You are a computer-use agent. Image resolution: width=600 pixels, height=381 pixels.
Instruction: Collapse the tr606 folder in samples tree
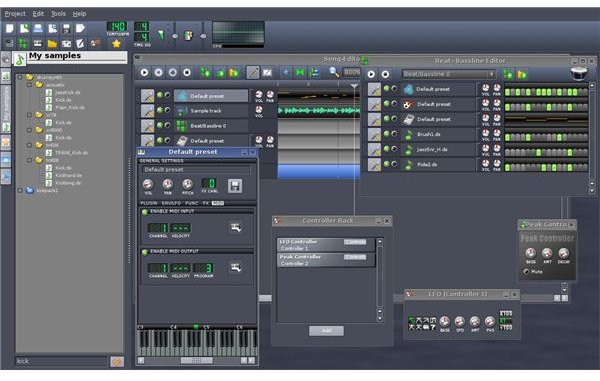click(29, 145)
